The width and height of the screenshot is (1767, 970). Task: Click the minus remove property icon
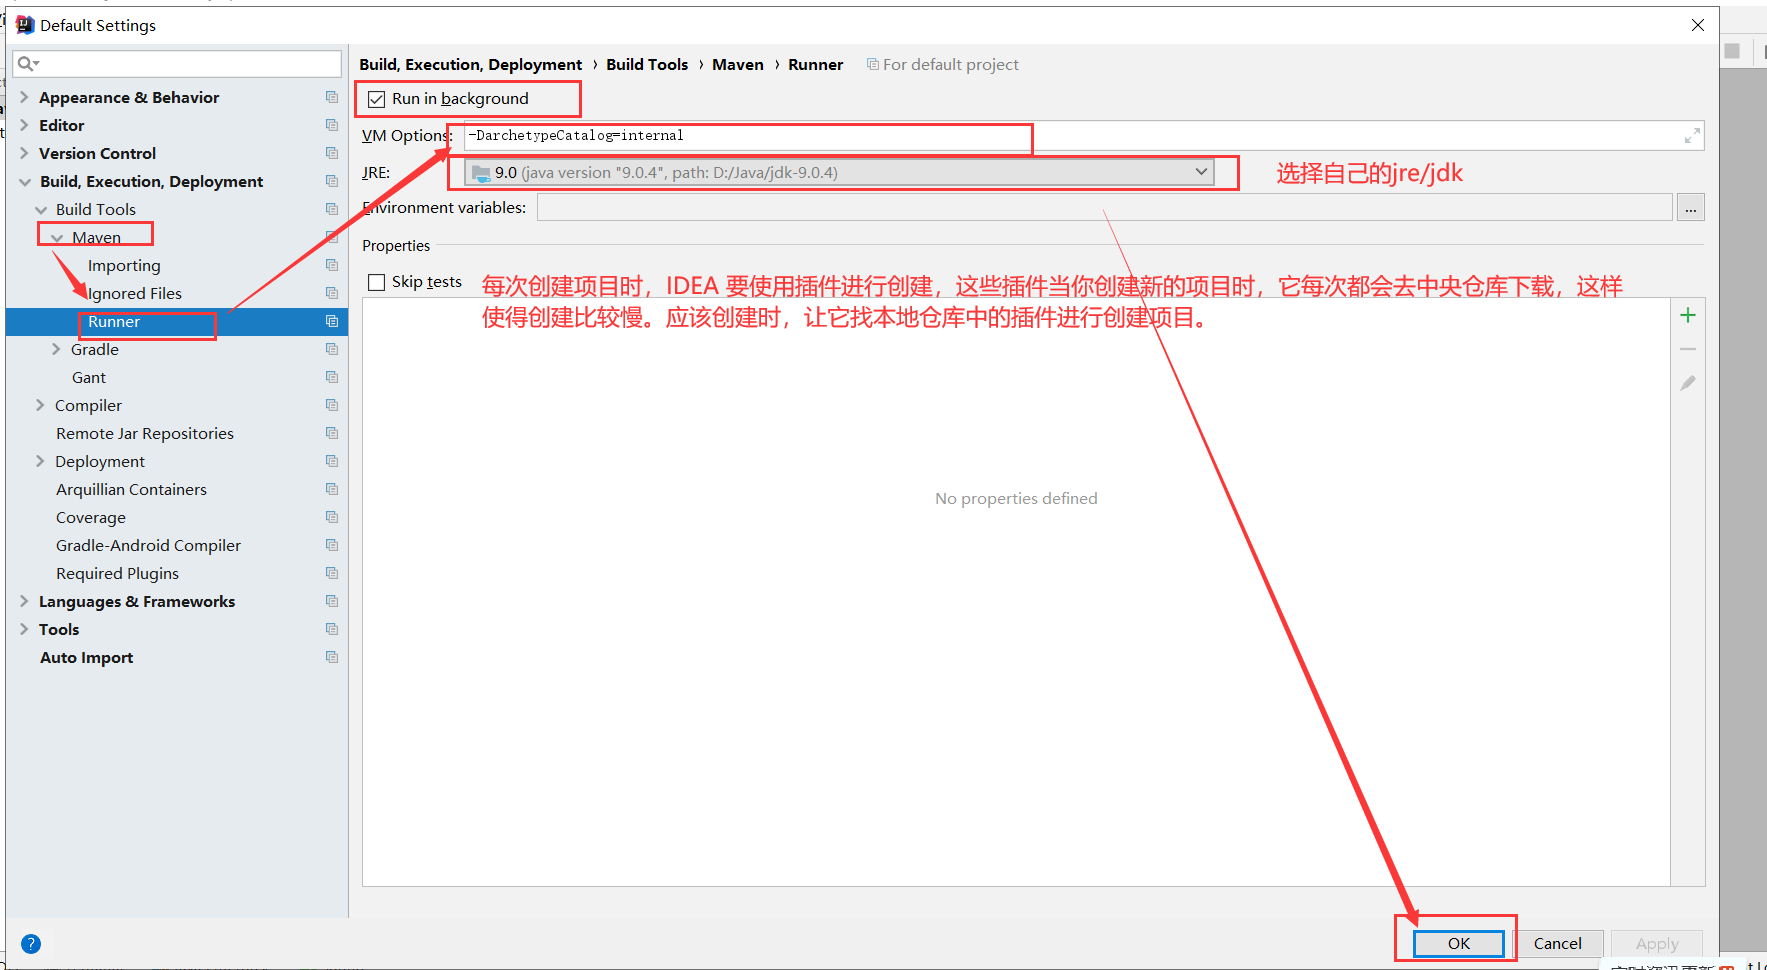tap(1688, 349)
